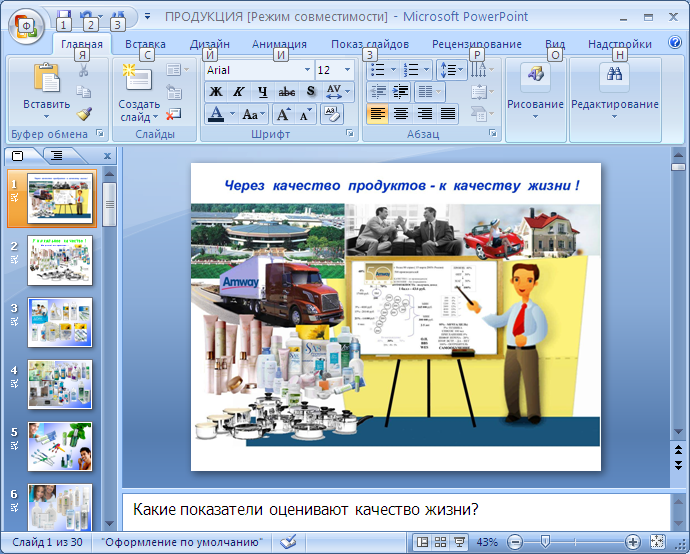Select justify text alignment button

448,114
